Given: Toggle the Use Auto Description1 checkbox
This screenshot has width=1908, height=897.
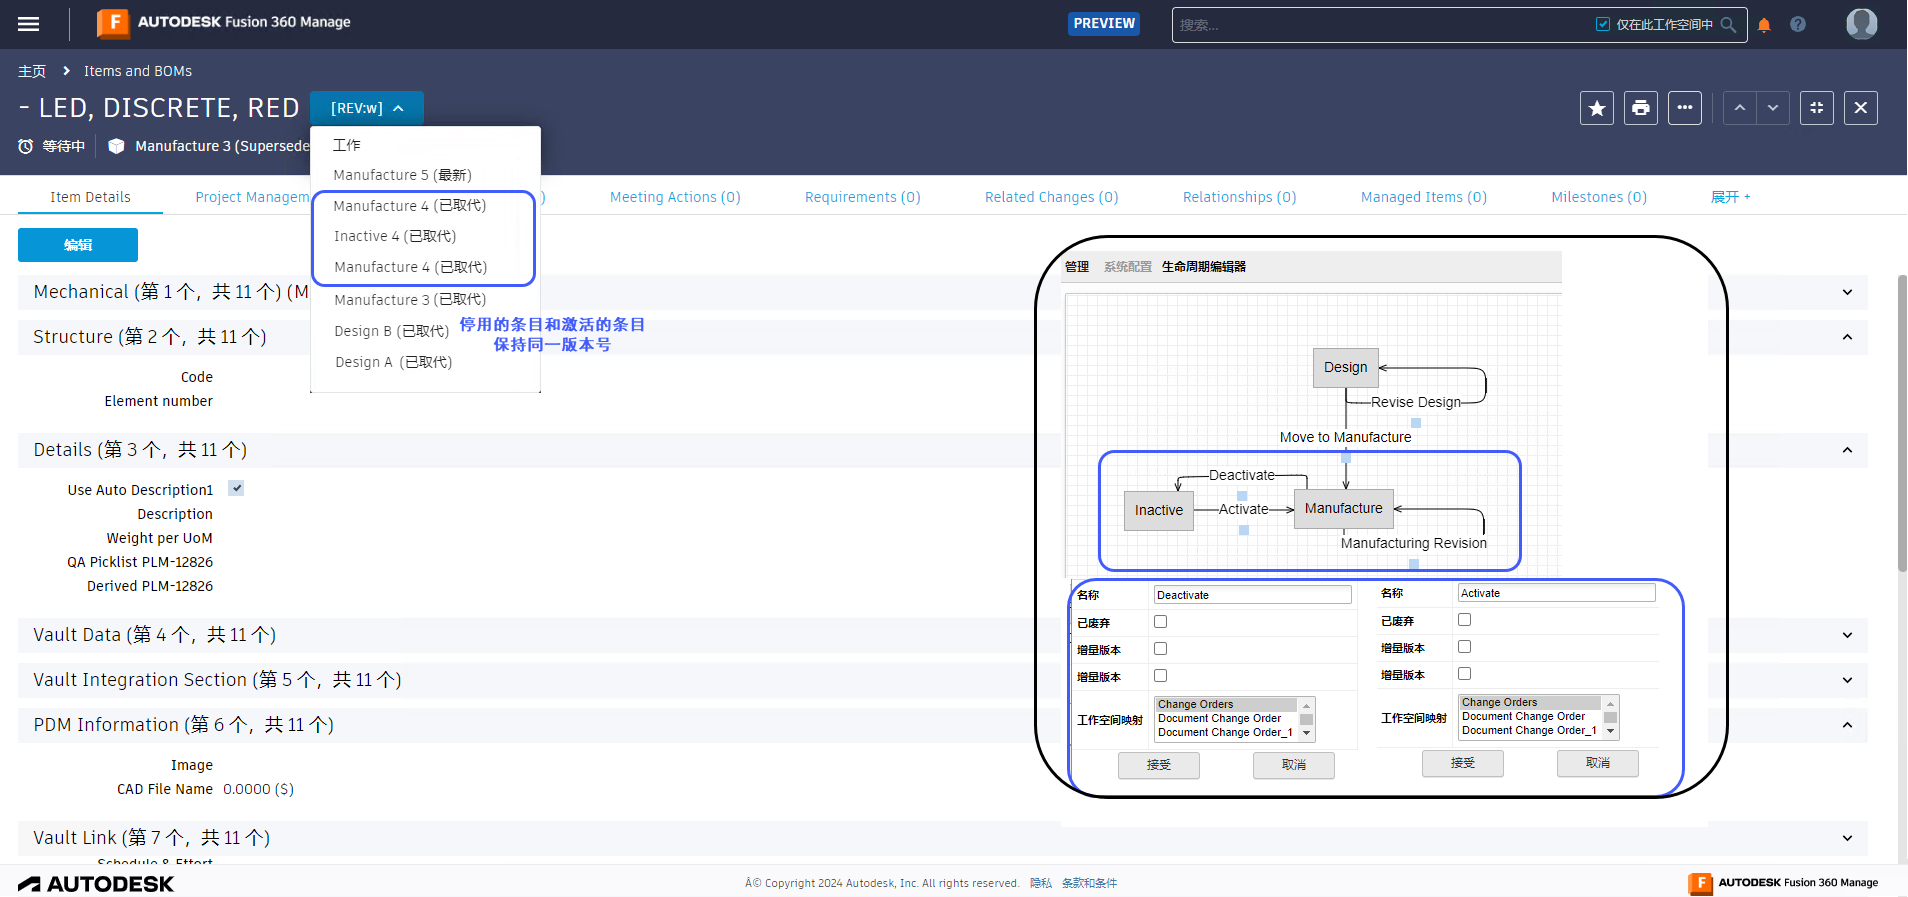Looking at the screenshot, I should pos(237,489).
